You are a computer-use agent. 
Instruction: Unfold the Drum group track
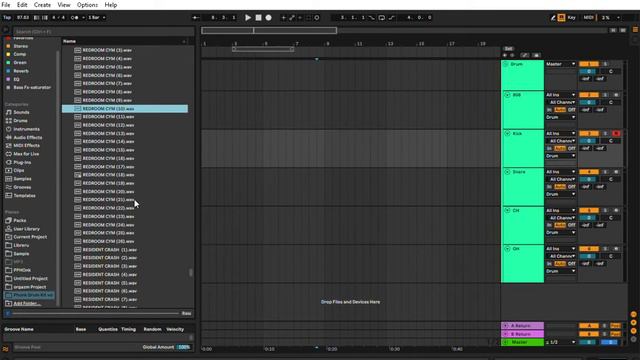click(x=506, y=64)
